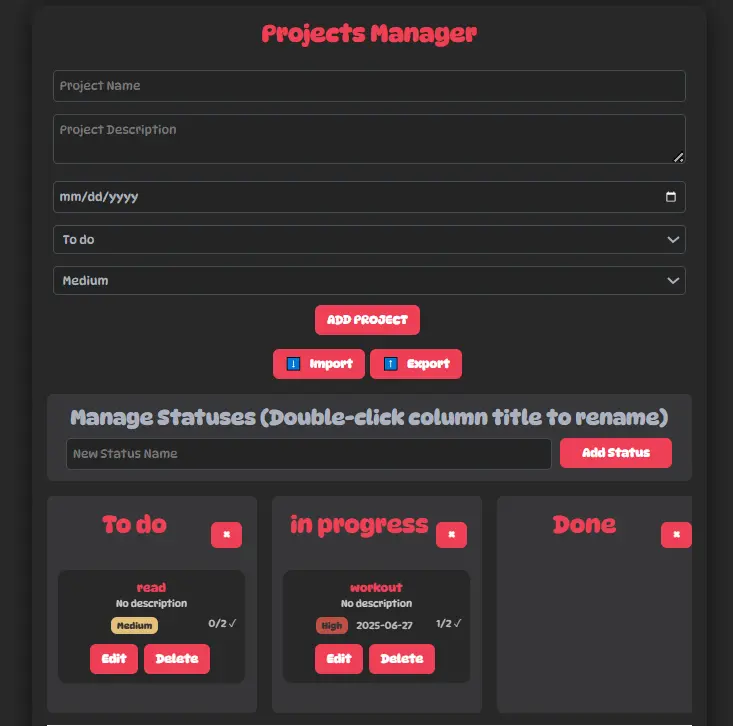The width and height of the screenshot is (733, 726).
Task: Click the Import button
Action: coord(319,364)
